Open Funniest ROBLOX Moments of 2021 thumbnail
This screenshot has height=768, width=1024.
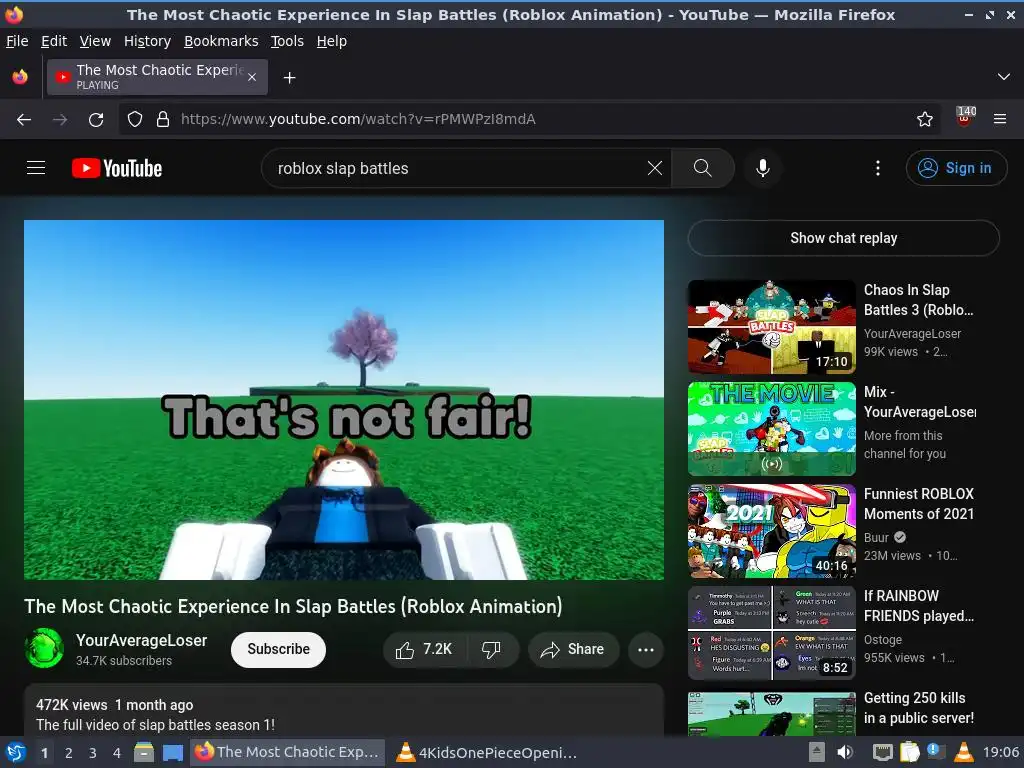pyautogui.click(x=771, y=531)
